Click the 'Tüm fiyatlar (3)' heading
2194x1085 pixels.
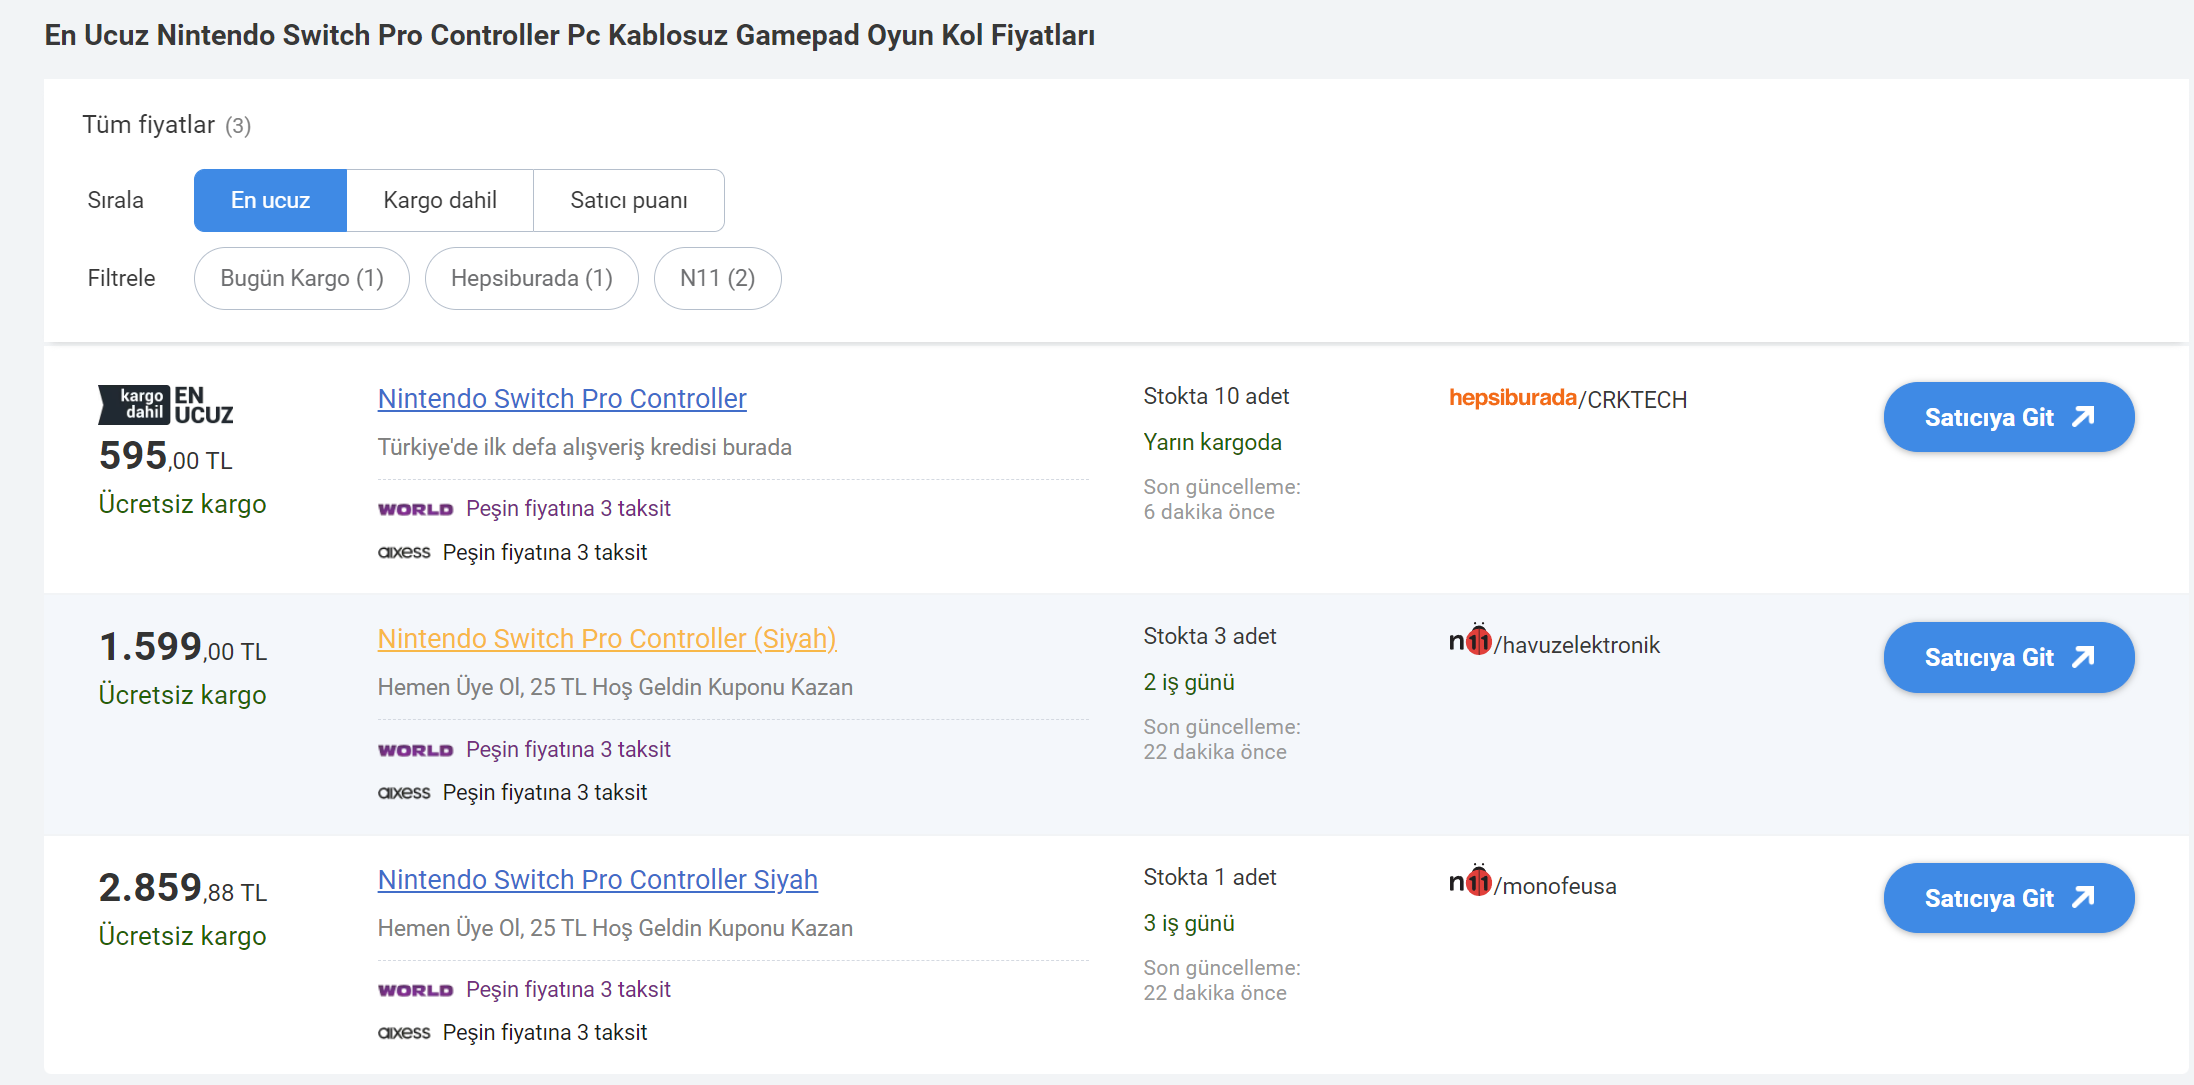[x=167, y=125]
